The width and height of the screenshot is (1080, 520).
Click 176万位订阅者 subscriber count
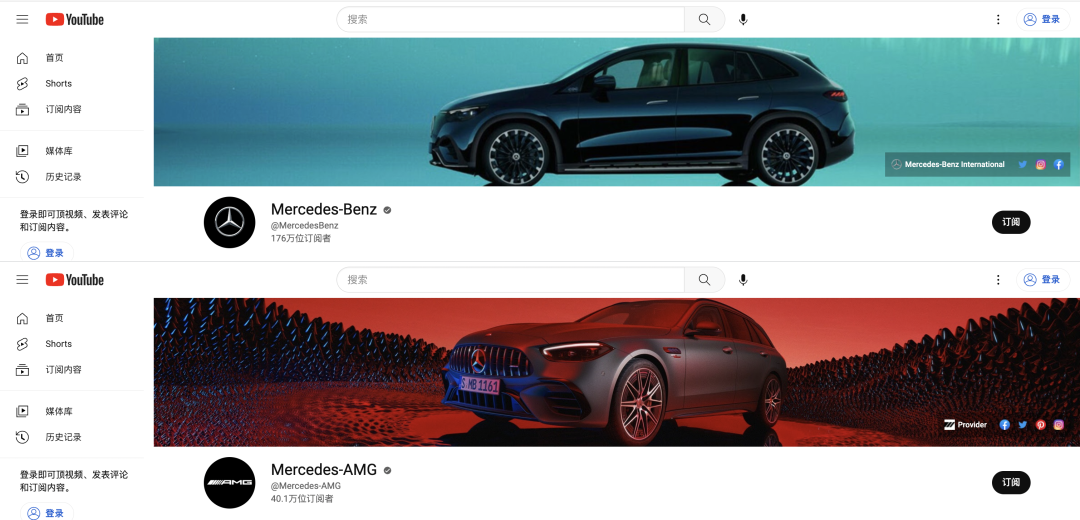pos(301,238)
